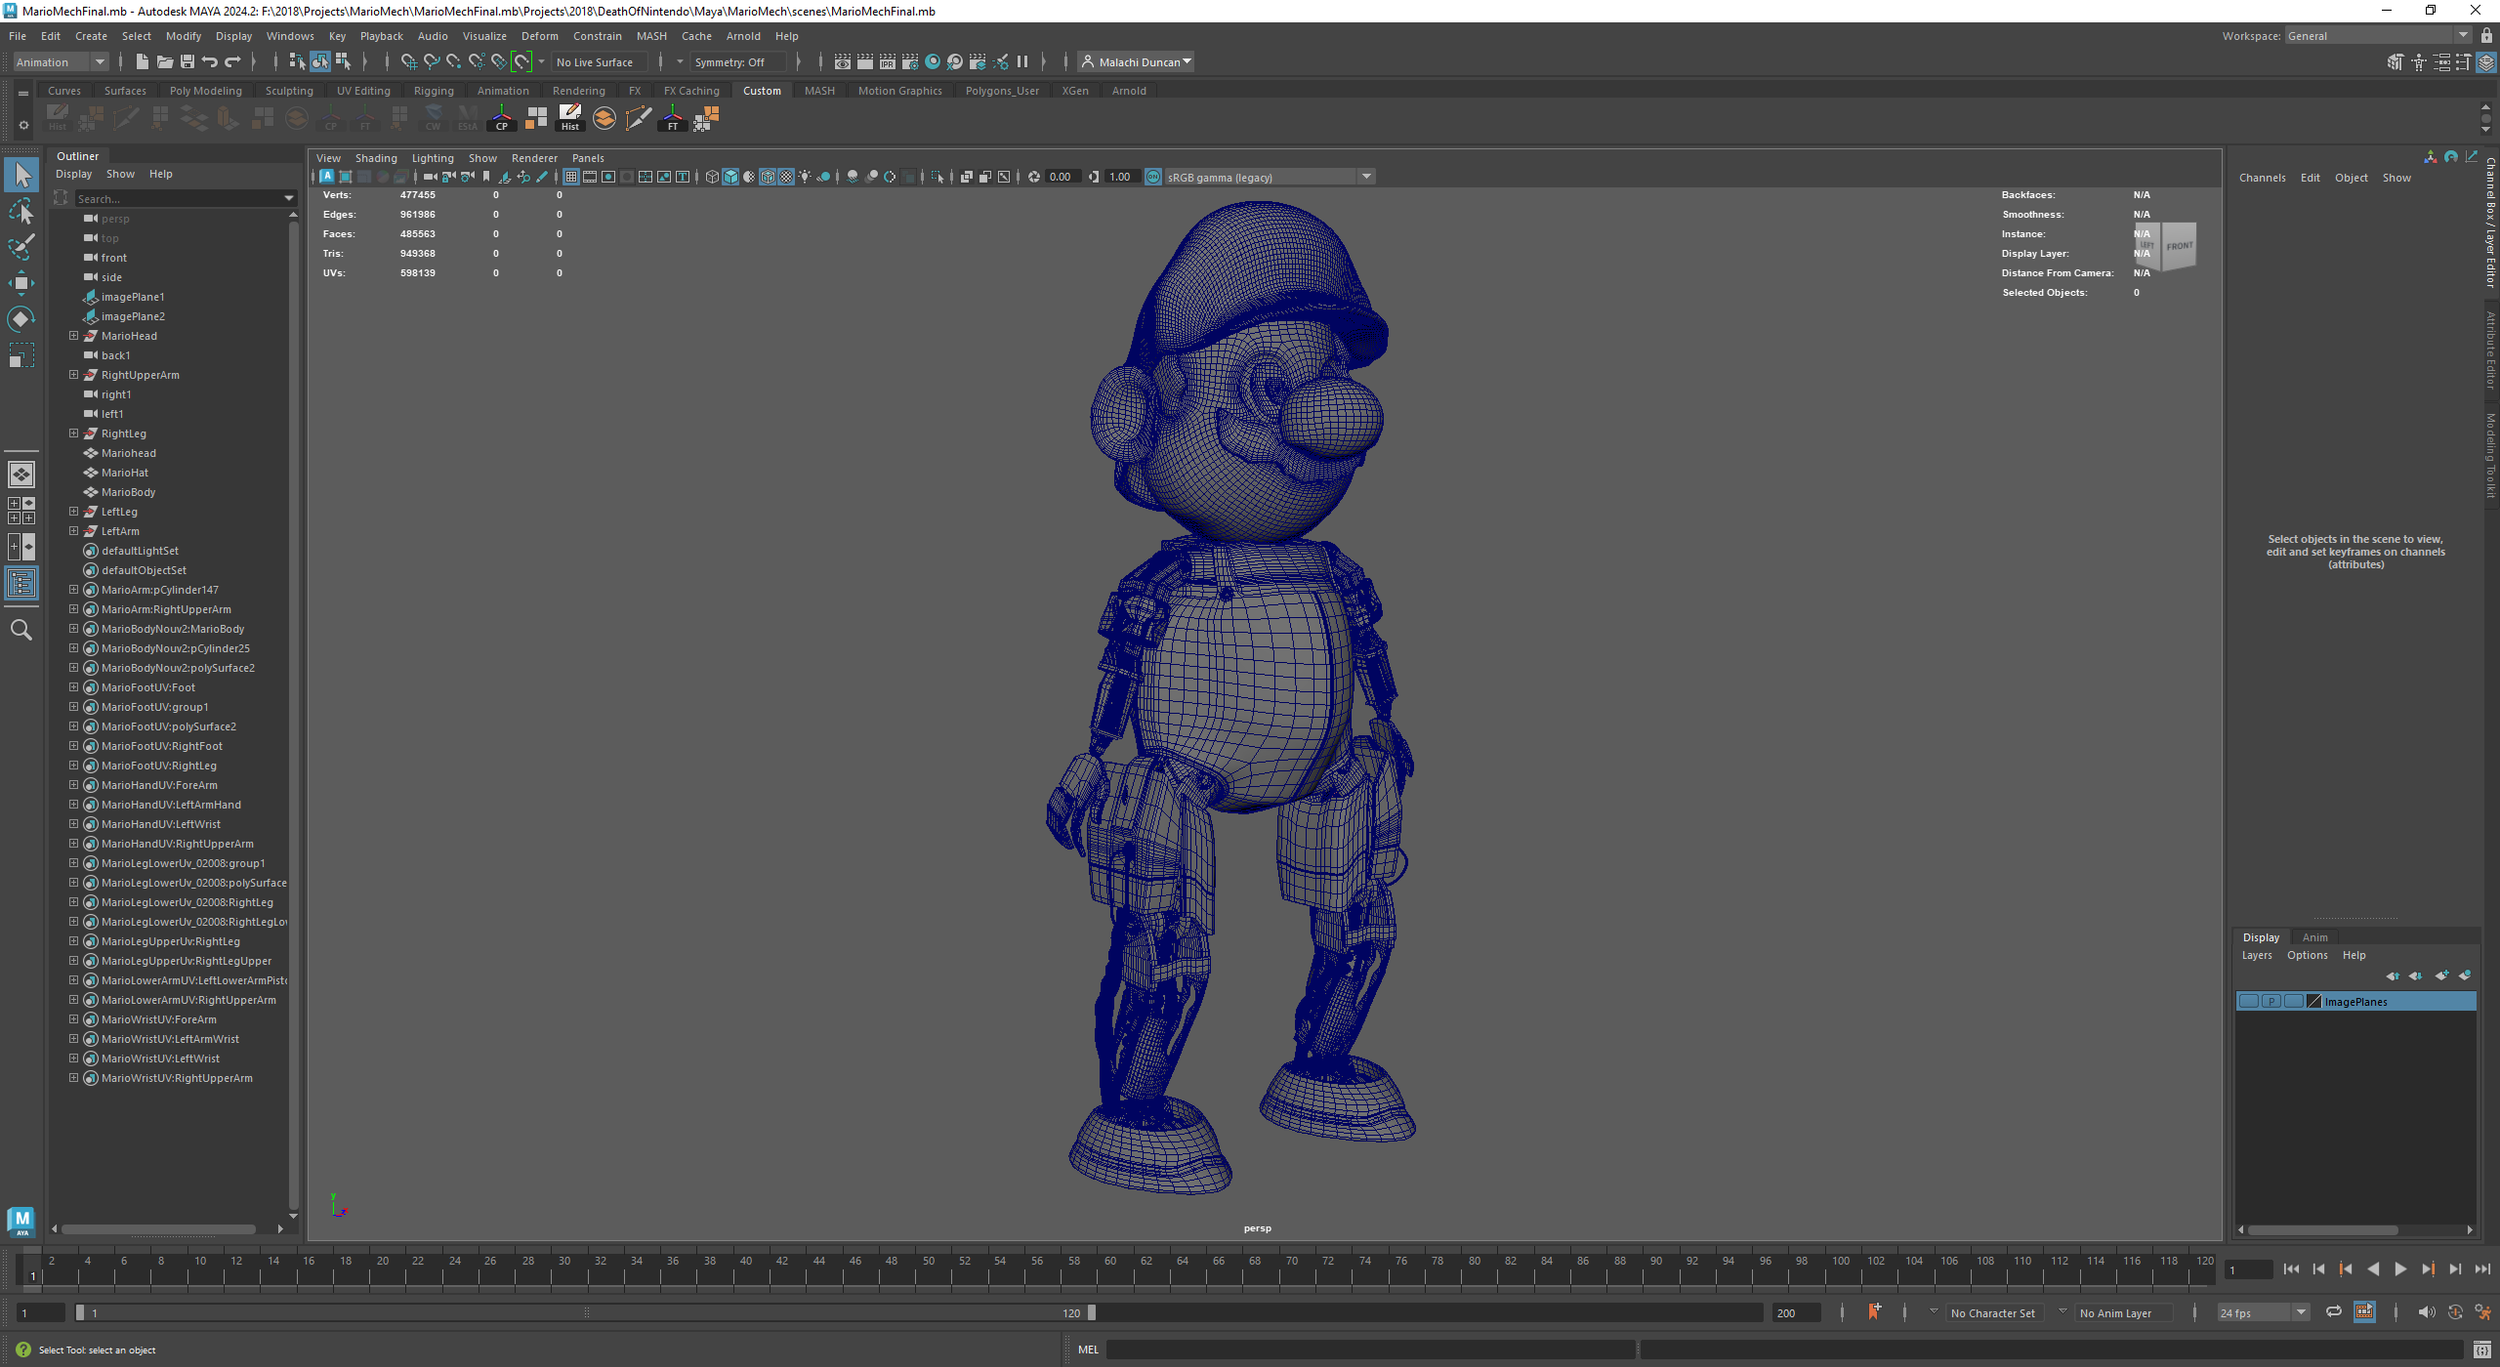Image resolution: width=2500 pixels, height=1367 pixels.
Task: Select the Lasso selection tool
Action: point(21,211)
